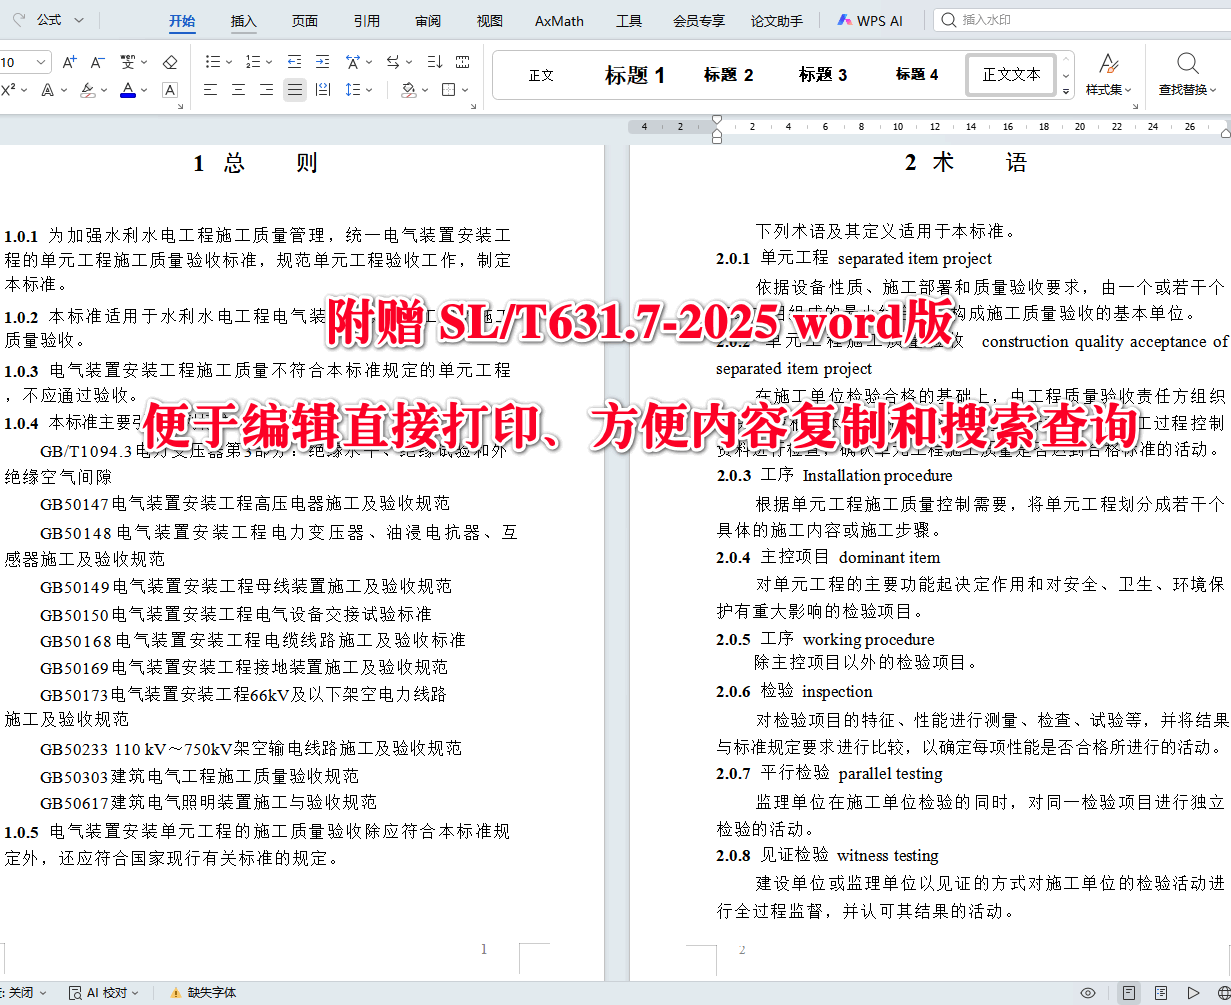Open the 插入 tab
The image size is (1231, 1005).
click(243, 21)
